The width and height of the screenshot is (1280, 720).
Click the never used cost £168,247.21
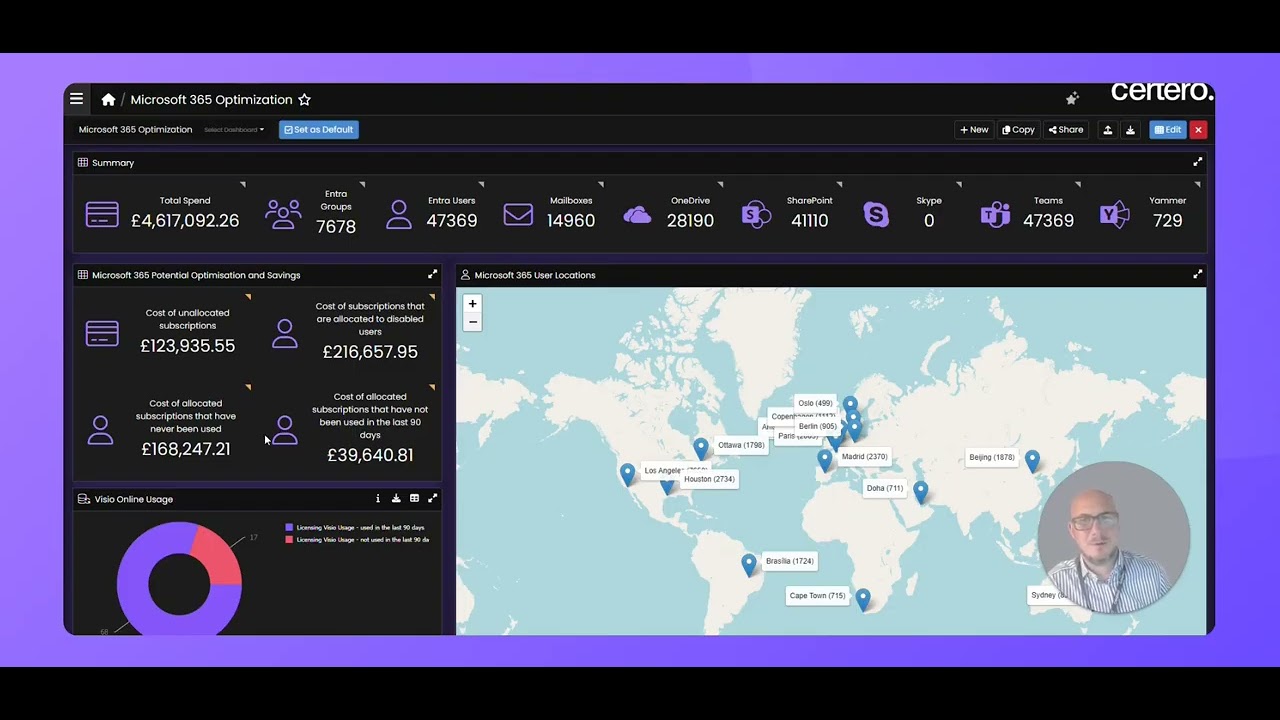(186, 449)
